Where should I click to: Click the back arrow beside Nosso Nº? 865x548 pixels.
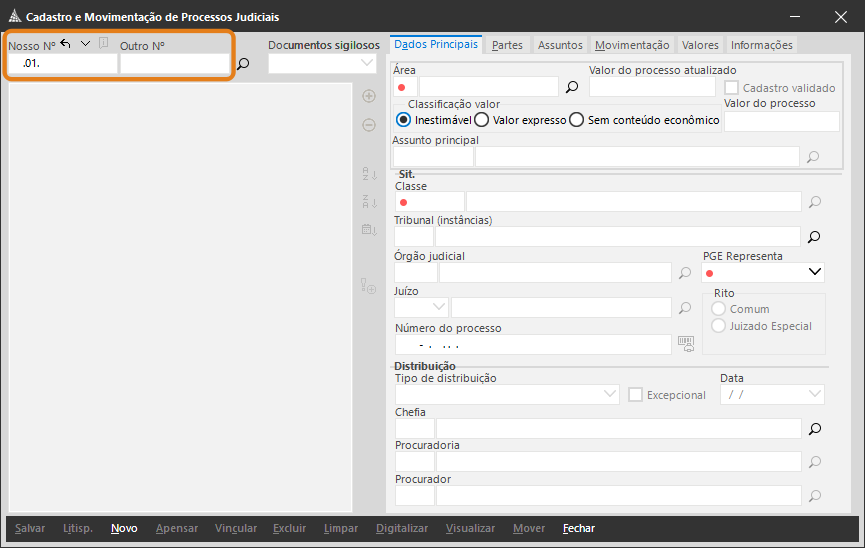tap(66, 43)
